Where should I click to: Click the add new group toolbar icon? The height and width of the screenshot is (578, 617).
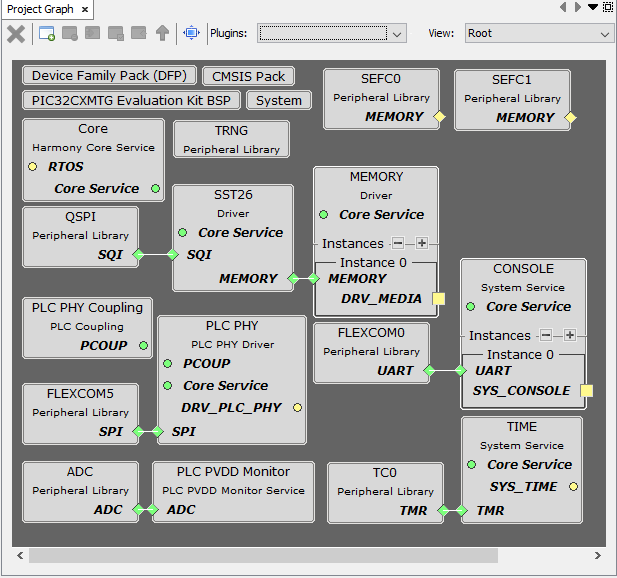[47, 34]
